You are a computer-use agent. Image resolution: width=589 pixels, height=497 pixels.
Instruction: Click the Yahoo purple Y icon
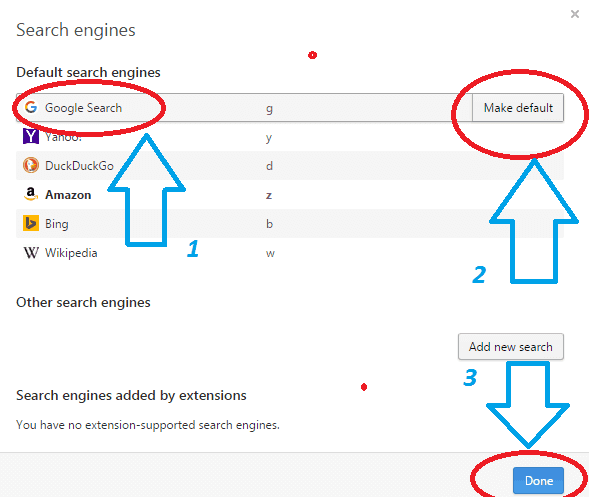click(x=31, y=136)
